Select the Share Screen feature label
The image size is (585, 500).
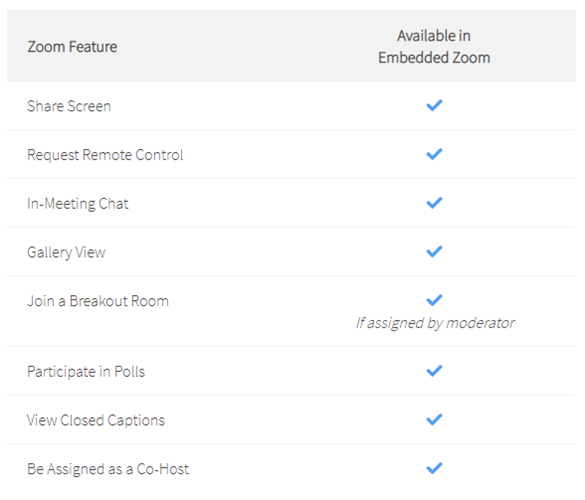[x=69, y=106]
